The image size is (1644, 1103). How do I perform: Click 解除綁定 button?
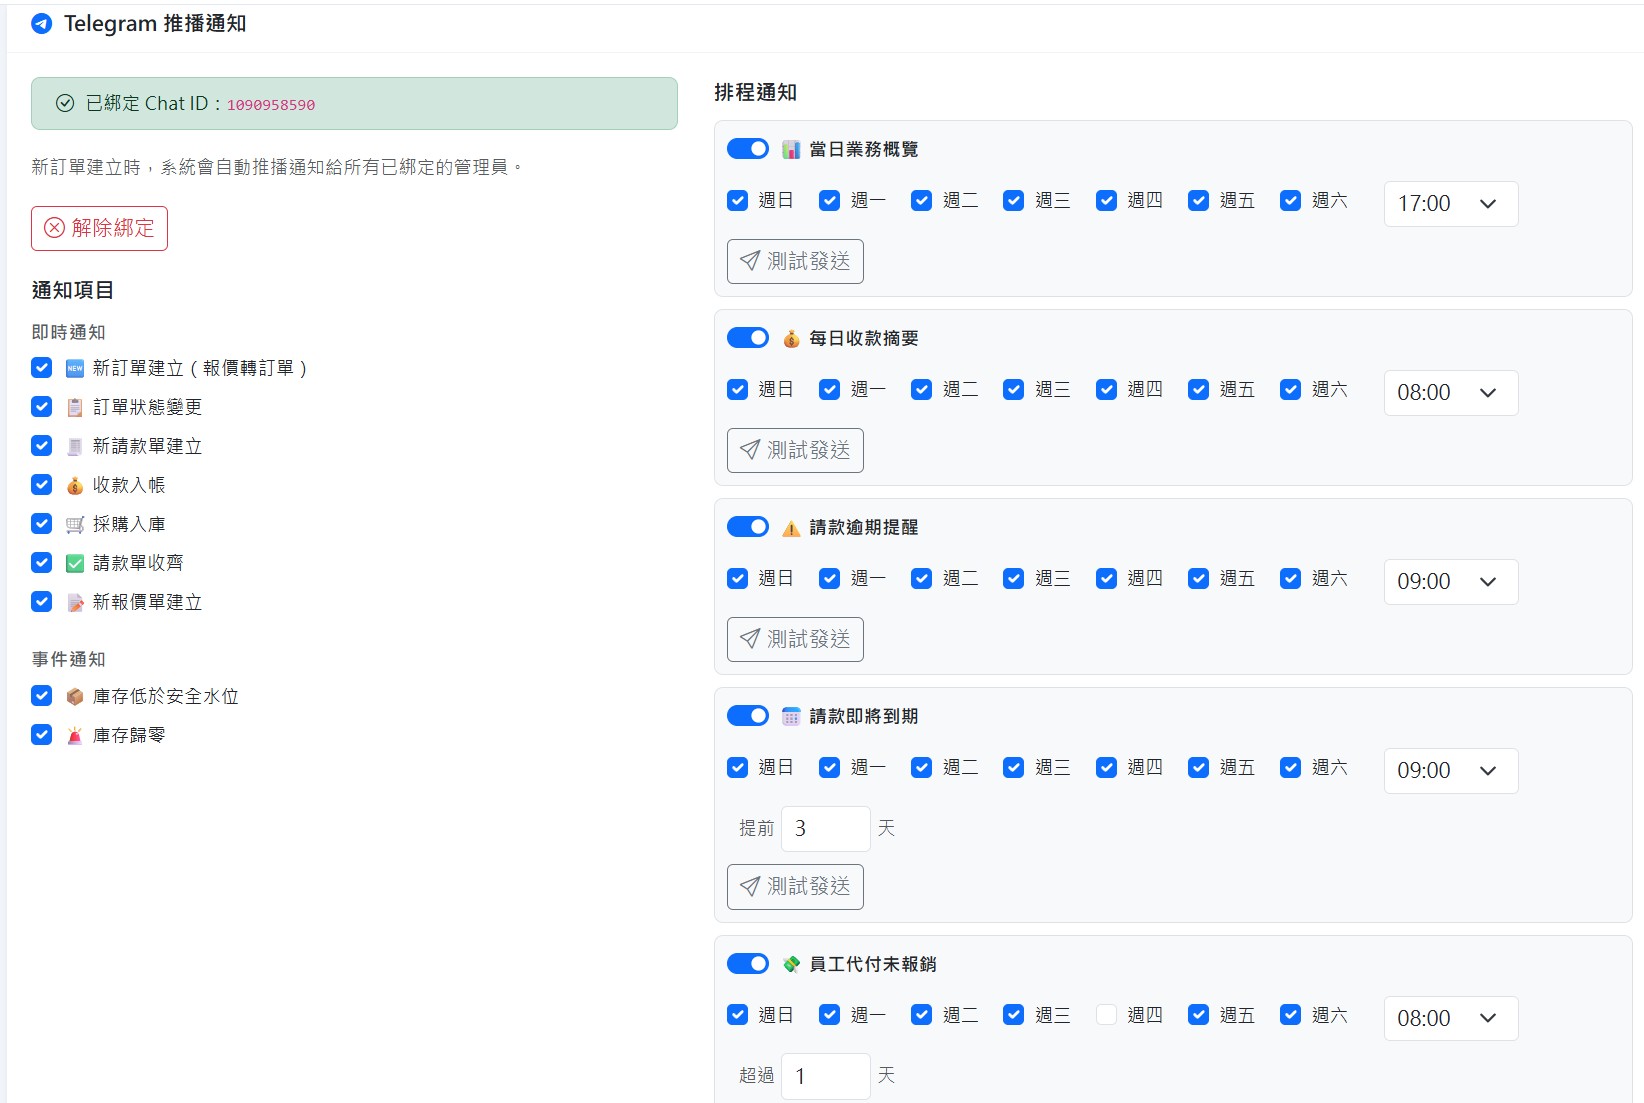click(99, 228)
